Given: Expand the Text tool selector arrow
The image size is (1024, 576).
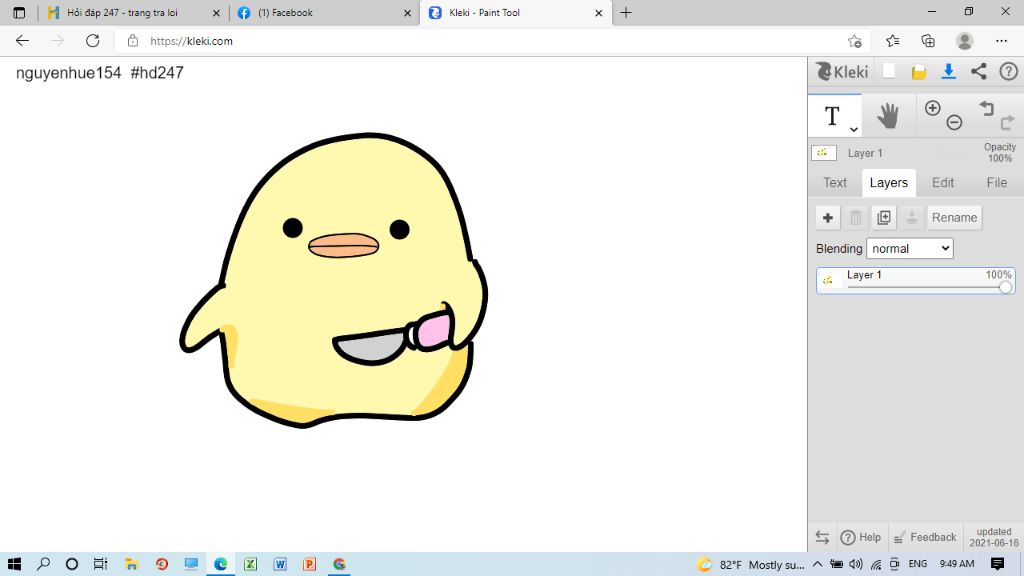Looking at the screenshot, I should [x=854, y=129].
